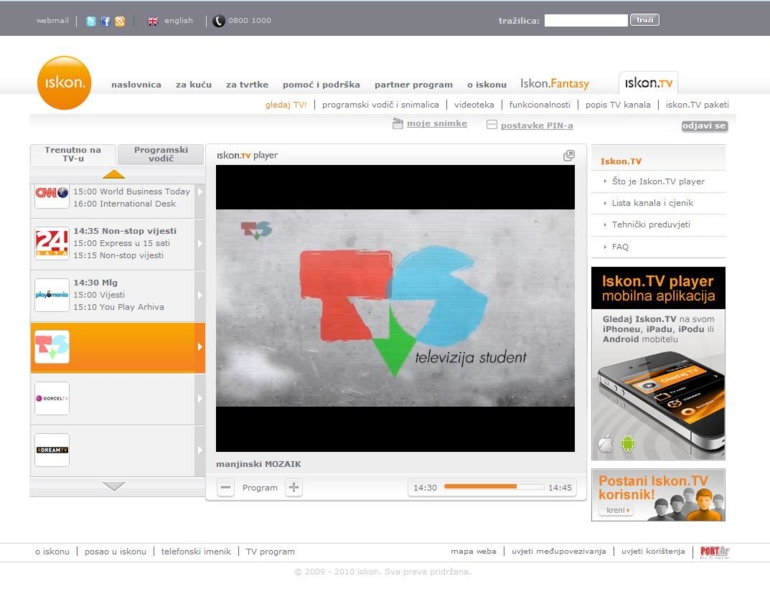
Task: Click the postavke PIN-a icon
Action: [492, 125]
